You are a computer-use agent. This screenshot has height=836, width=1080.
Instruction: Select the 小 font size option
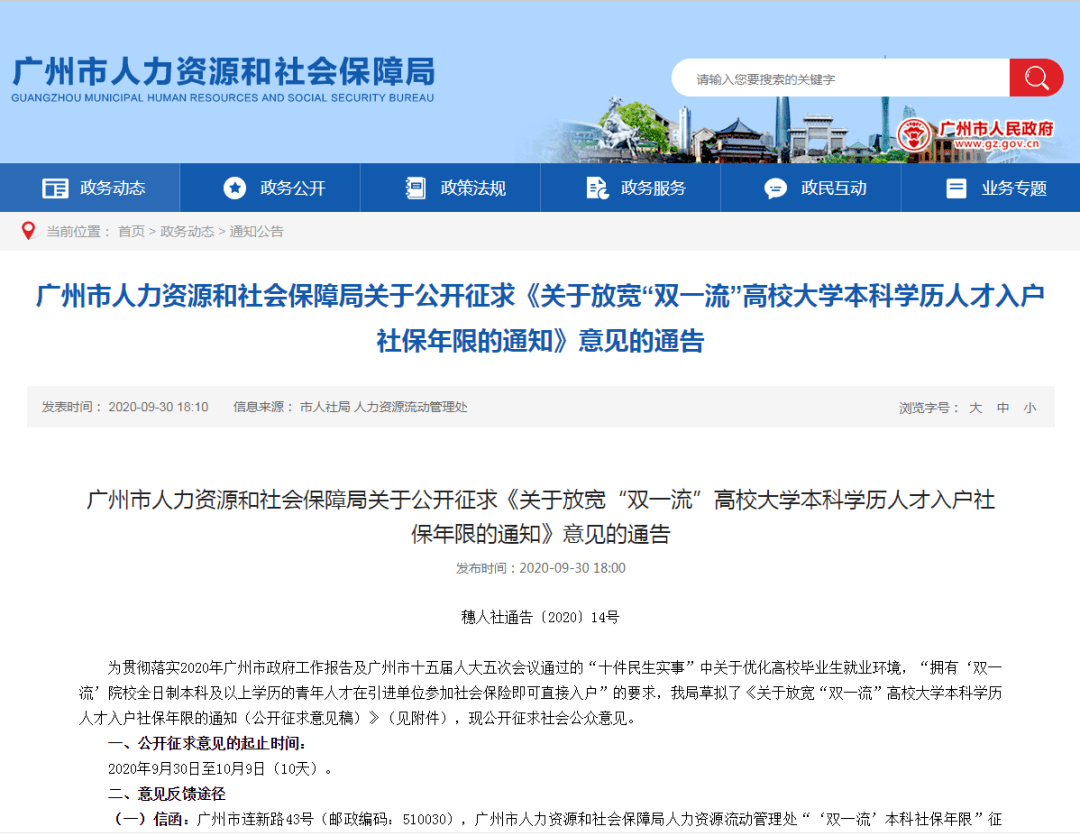[1030, 407]
